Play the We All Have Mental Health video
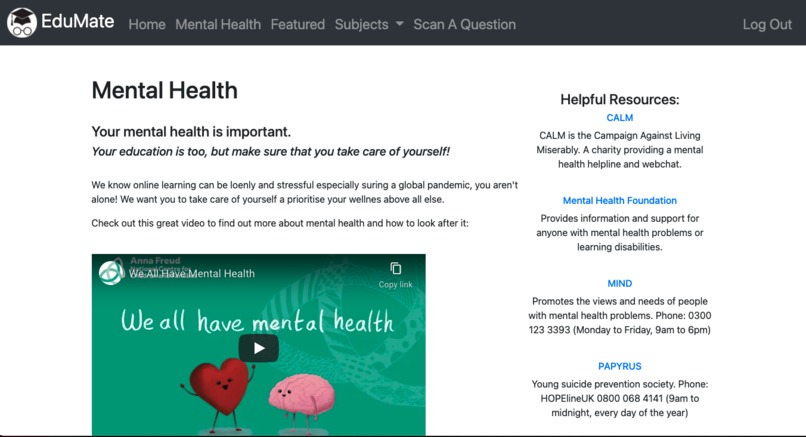 (259, 348)
